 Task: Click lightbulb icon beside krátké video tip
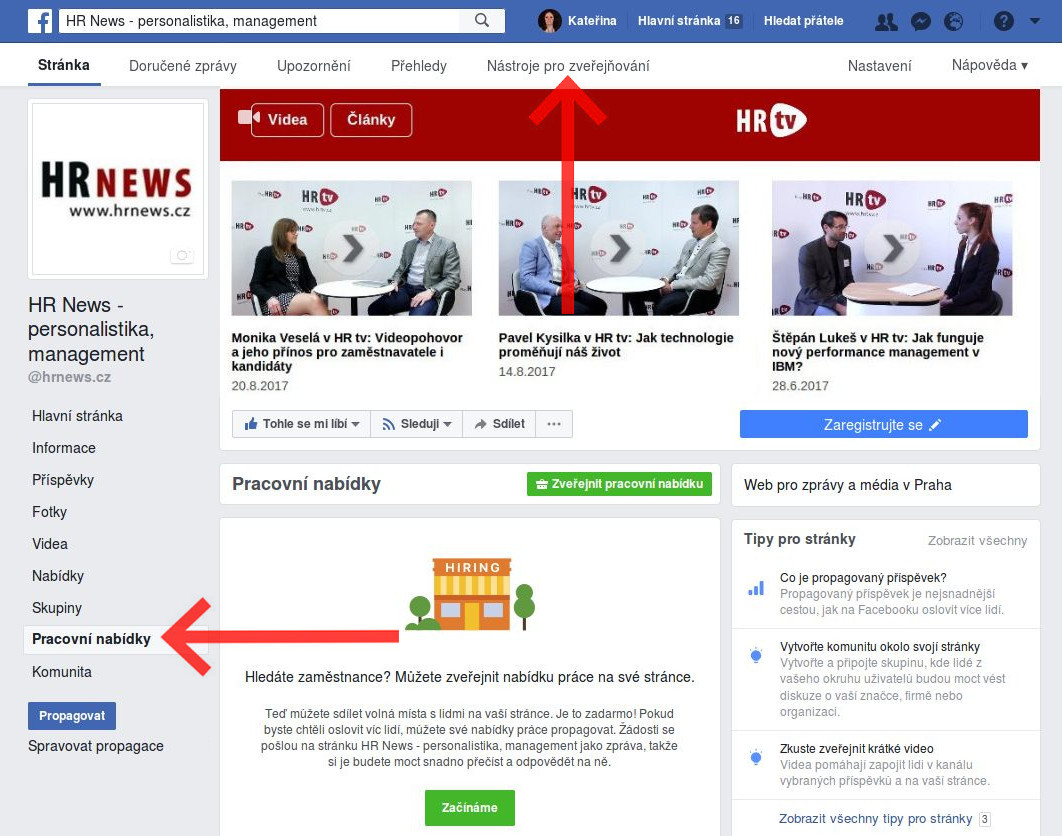pyautogui.click(x=756, y=757)
